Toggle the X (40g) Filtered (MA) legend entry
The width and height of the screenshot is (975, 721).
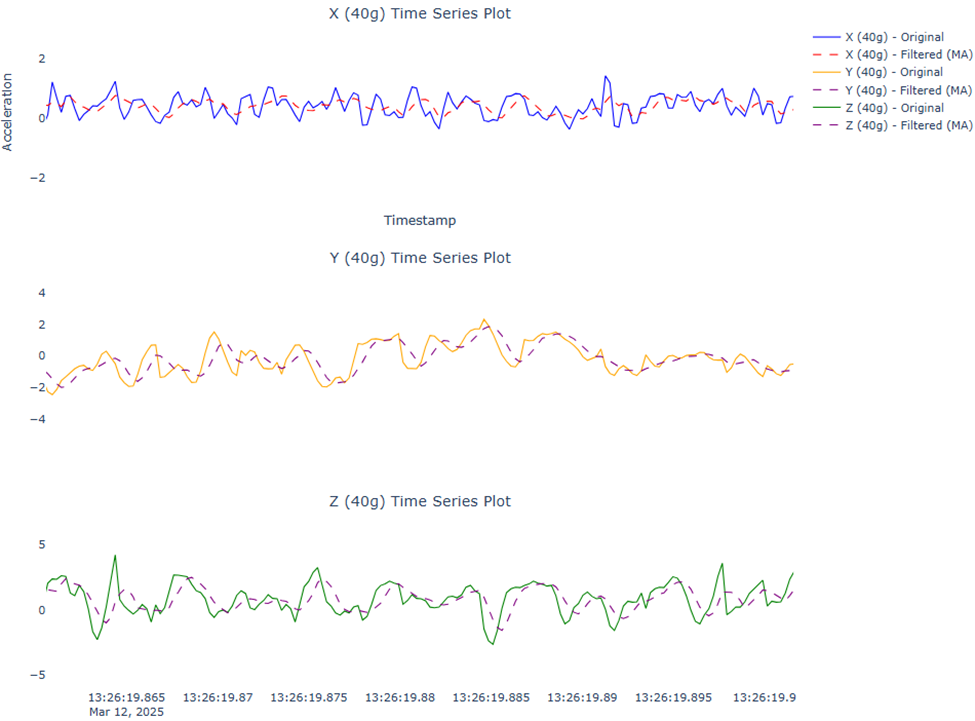click(x=905, y=54)
